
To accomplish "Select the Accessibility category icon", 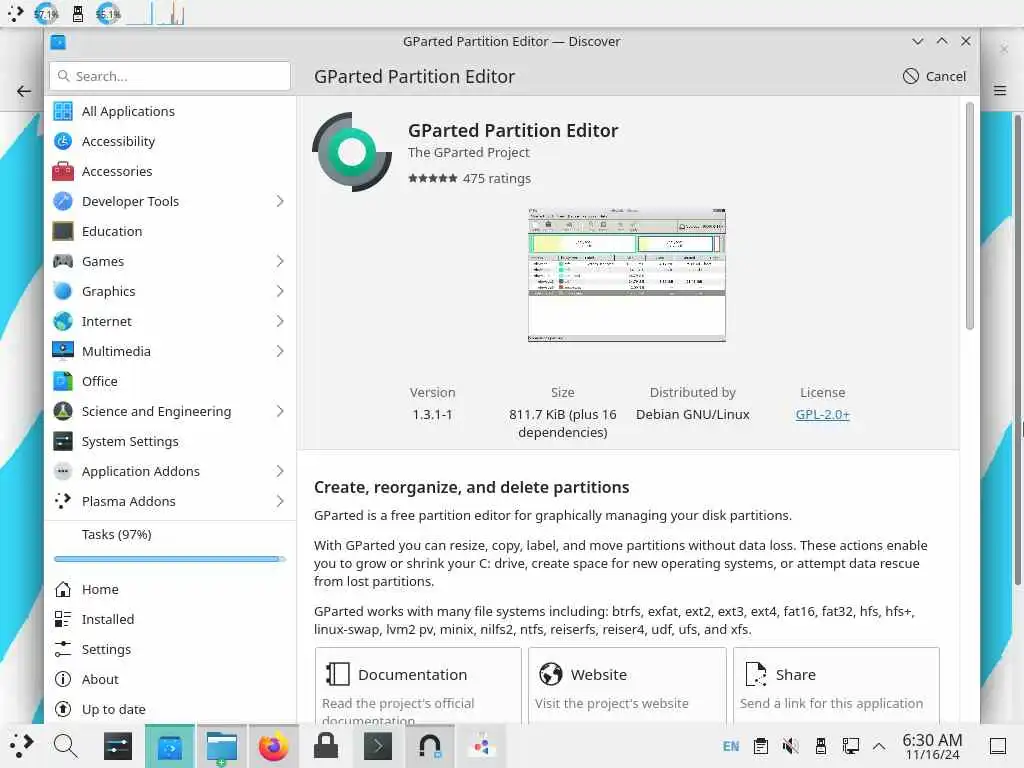I will [x=63, y=141].
